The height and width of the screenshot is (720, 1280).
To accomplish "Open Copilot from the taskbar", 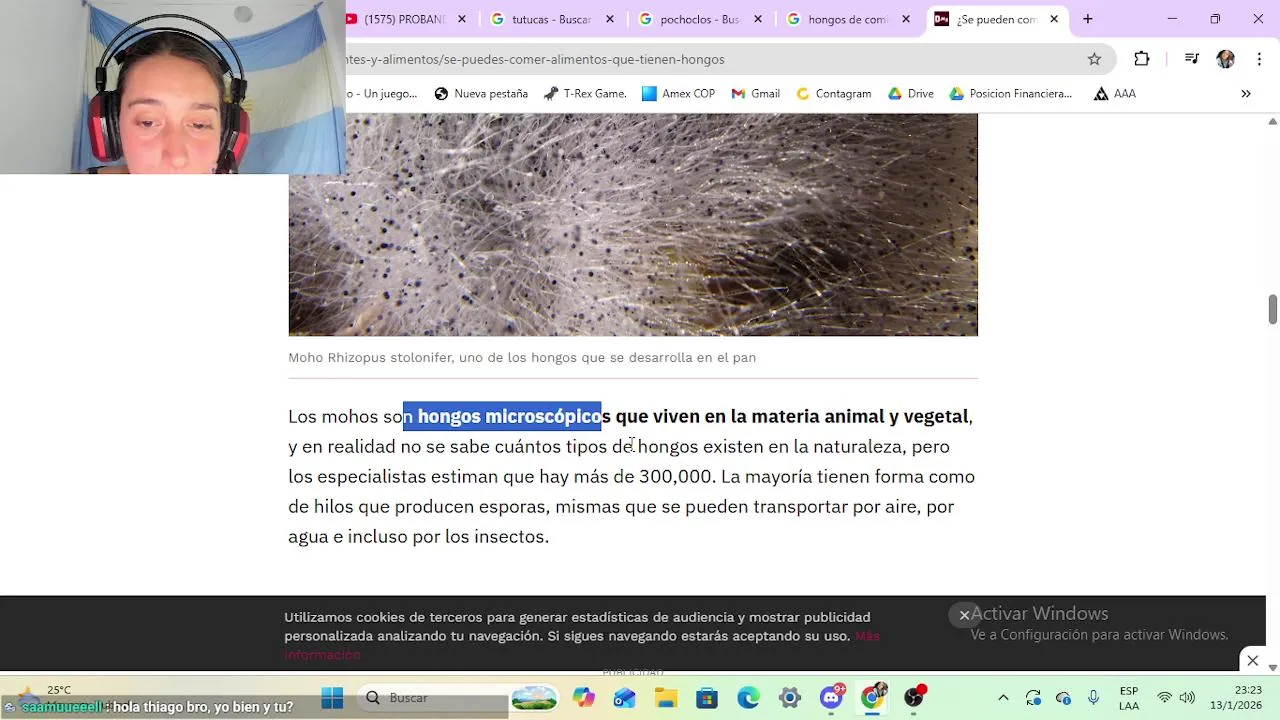I will 583,697.
